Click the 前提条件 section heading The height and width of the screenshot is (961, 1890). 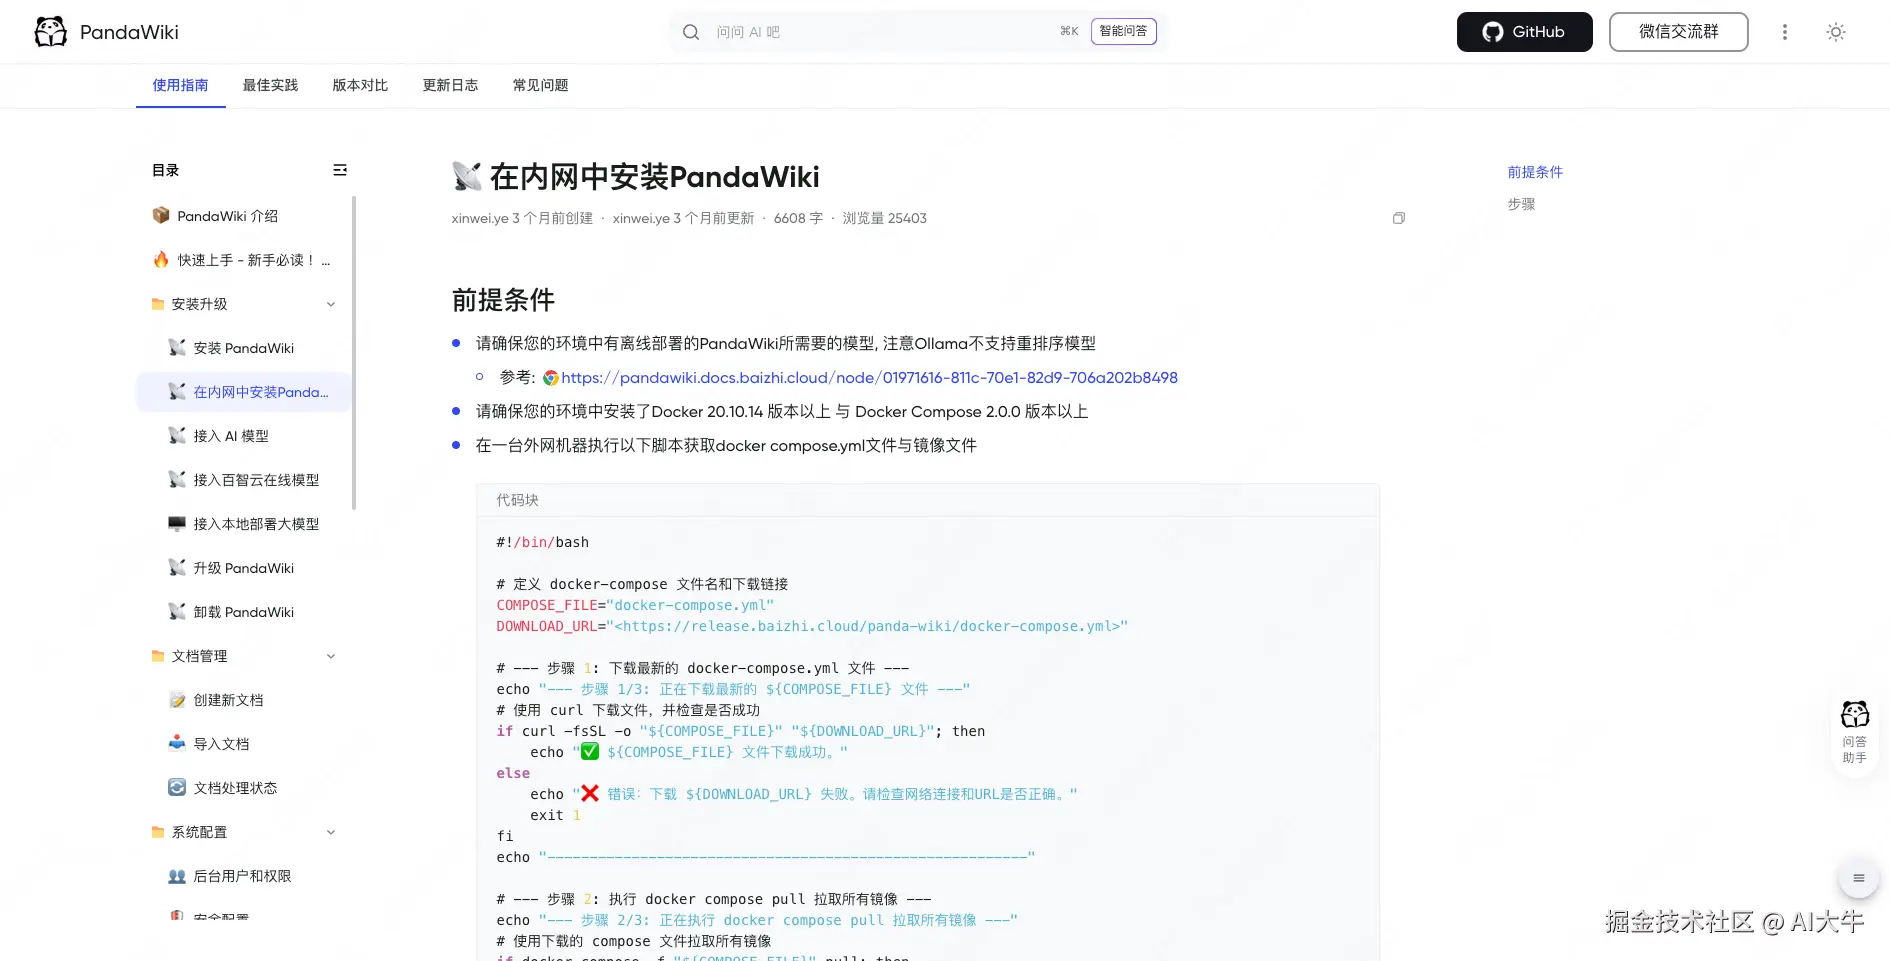(503, 300)
